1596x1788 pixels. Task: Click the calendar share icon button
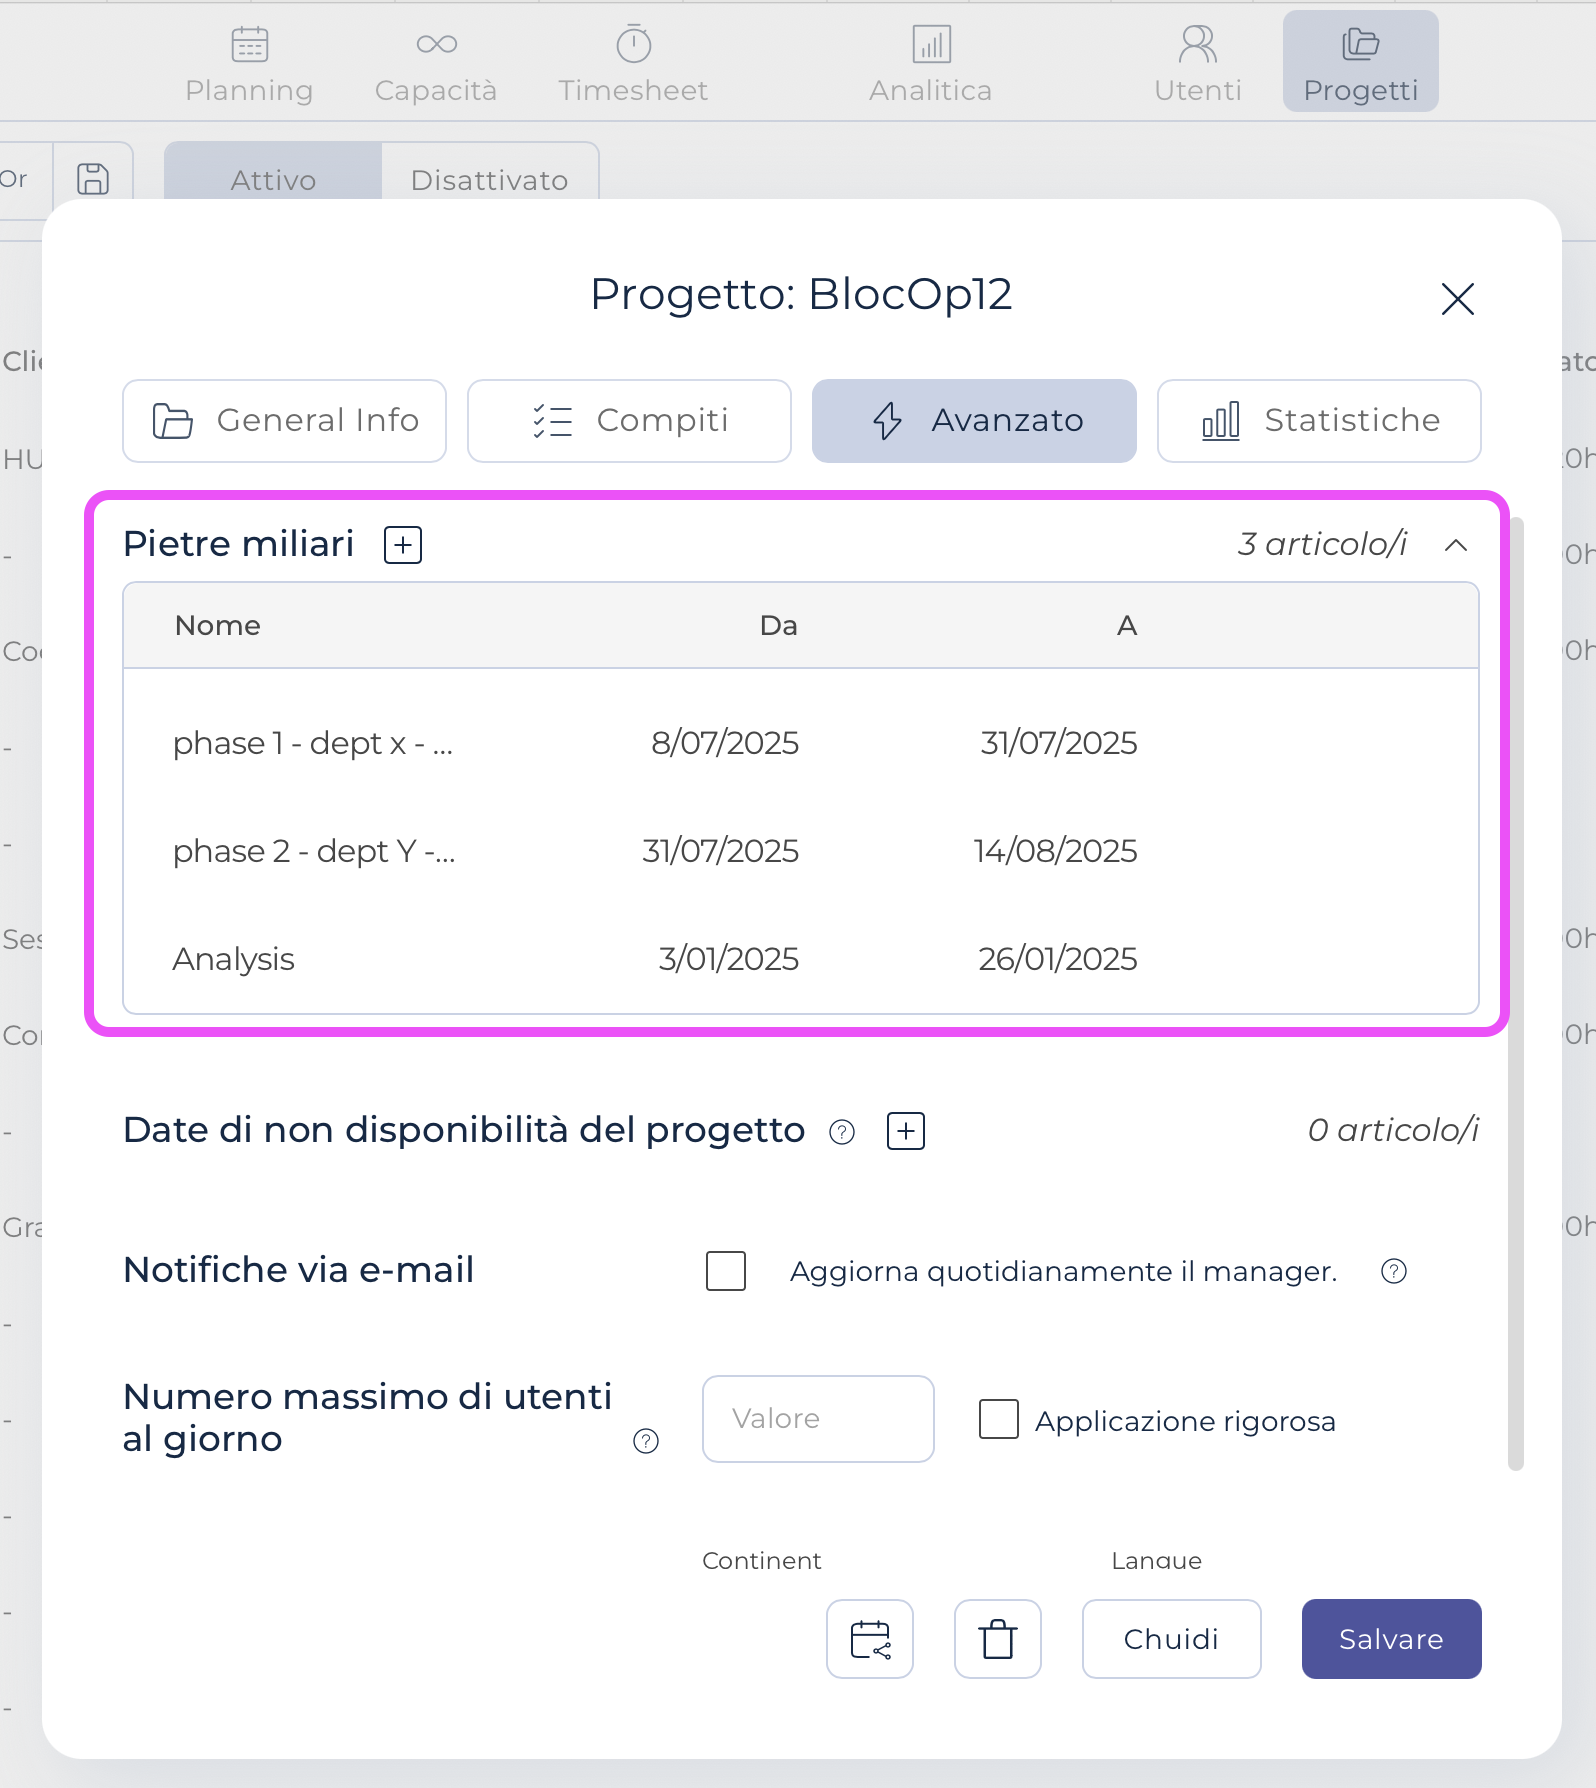(x=869, y=1639)
